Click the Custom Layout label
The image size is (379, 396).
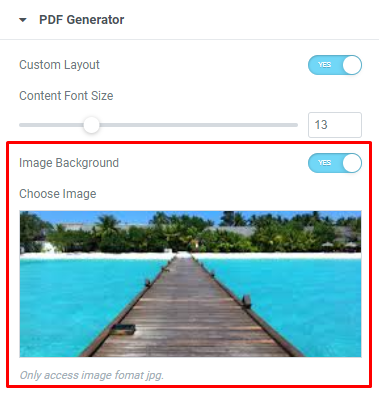click(x=59, y=65)
